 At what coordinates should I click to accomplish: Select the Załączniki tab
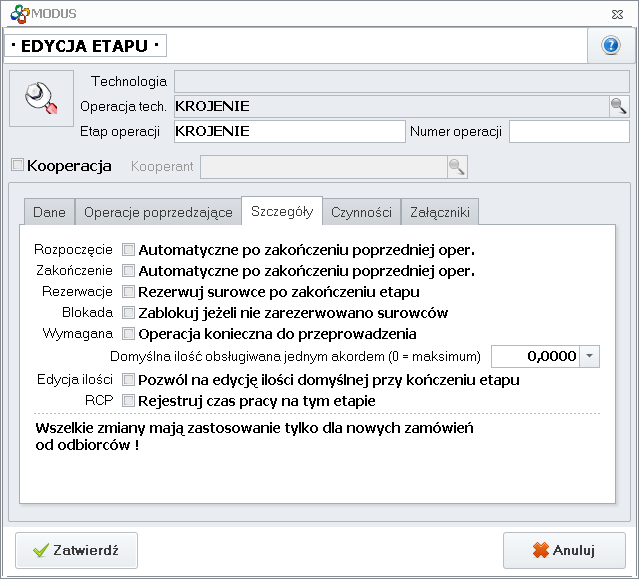click(x=440, y=212)
